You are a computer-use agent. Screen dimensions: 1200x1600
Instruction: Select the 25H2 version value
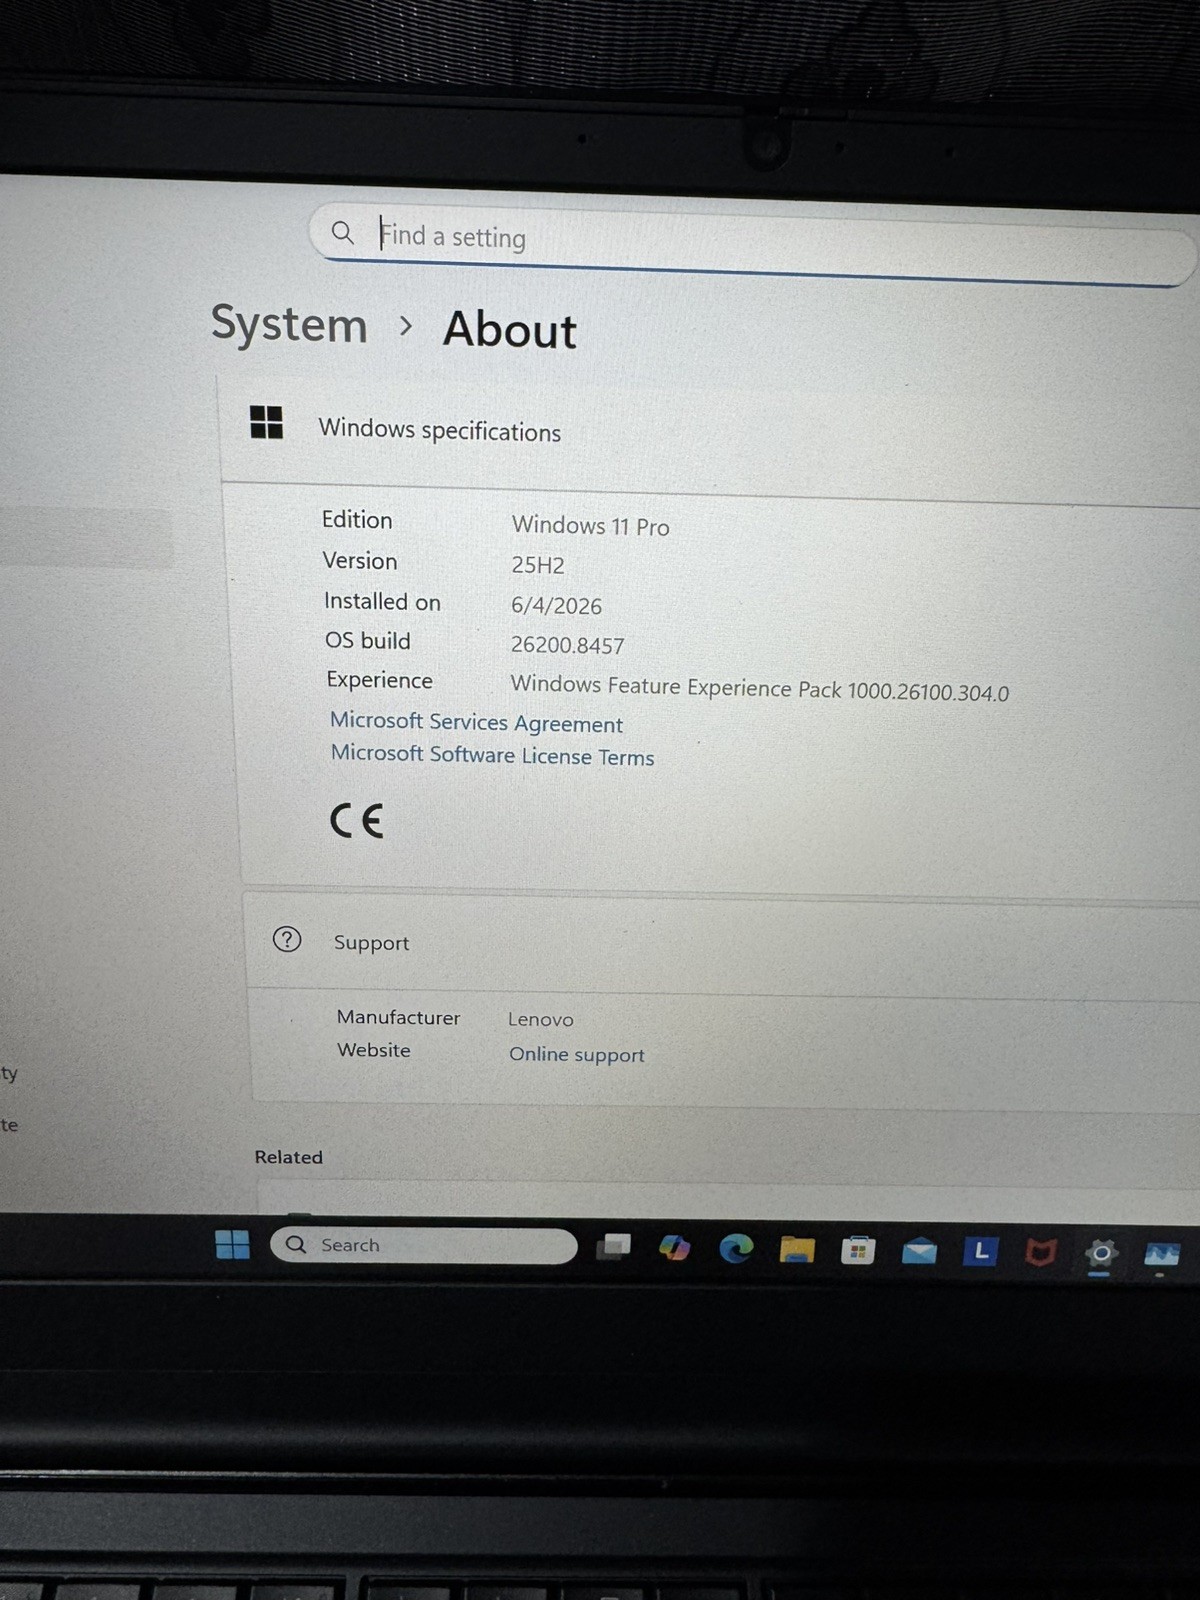[x=538, y=565]
